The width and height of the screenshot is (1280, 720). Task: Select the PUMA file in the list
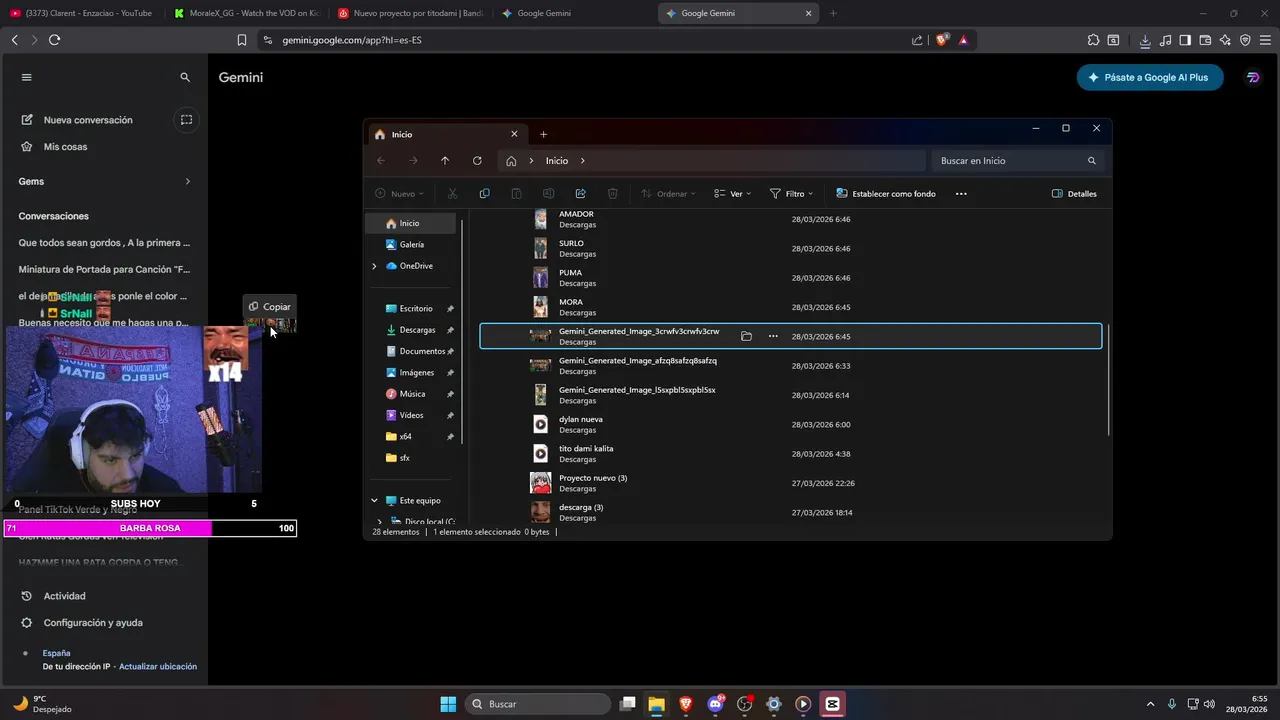tap(790, 278)
